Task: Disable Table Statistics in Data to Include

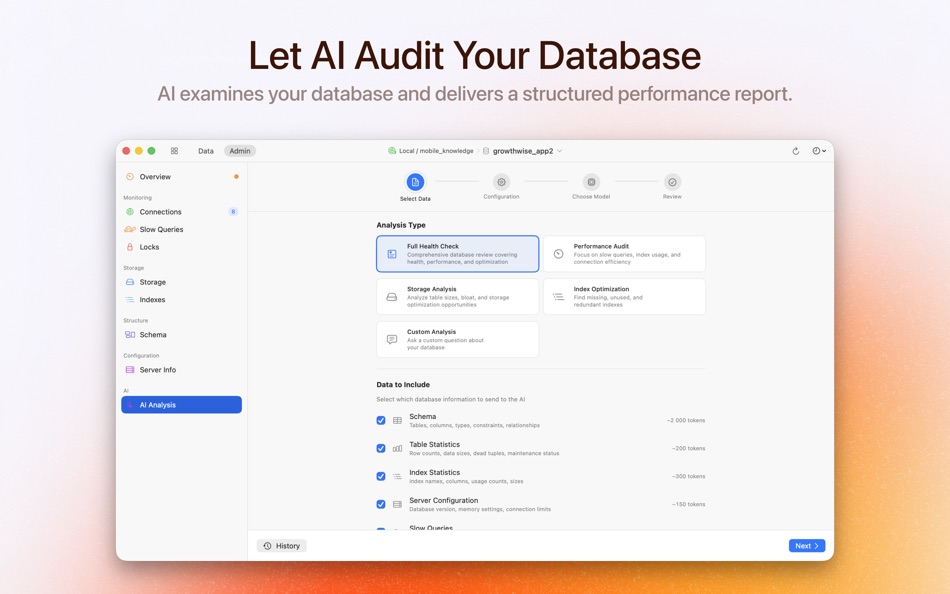Action: tap(380, 448)
